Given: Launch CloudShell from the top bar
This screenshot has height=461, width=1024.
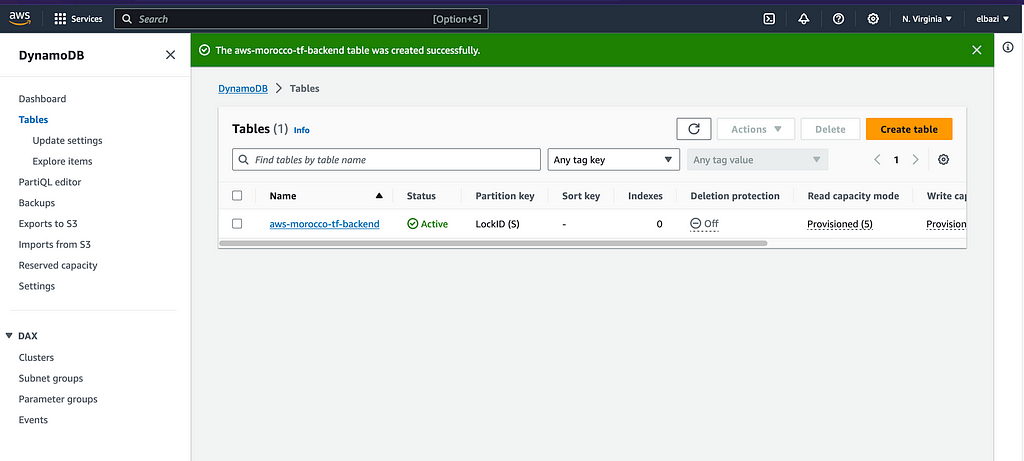Looking at the screenshot, I should [x=769, y=19].
